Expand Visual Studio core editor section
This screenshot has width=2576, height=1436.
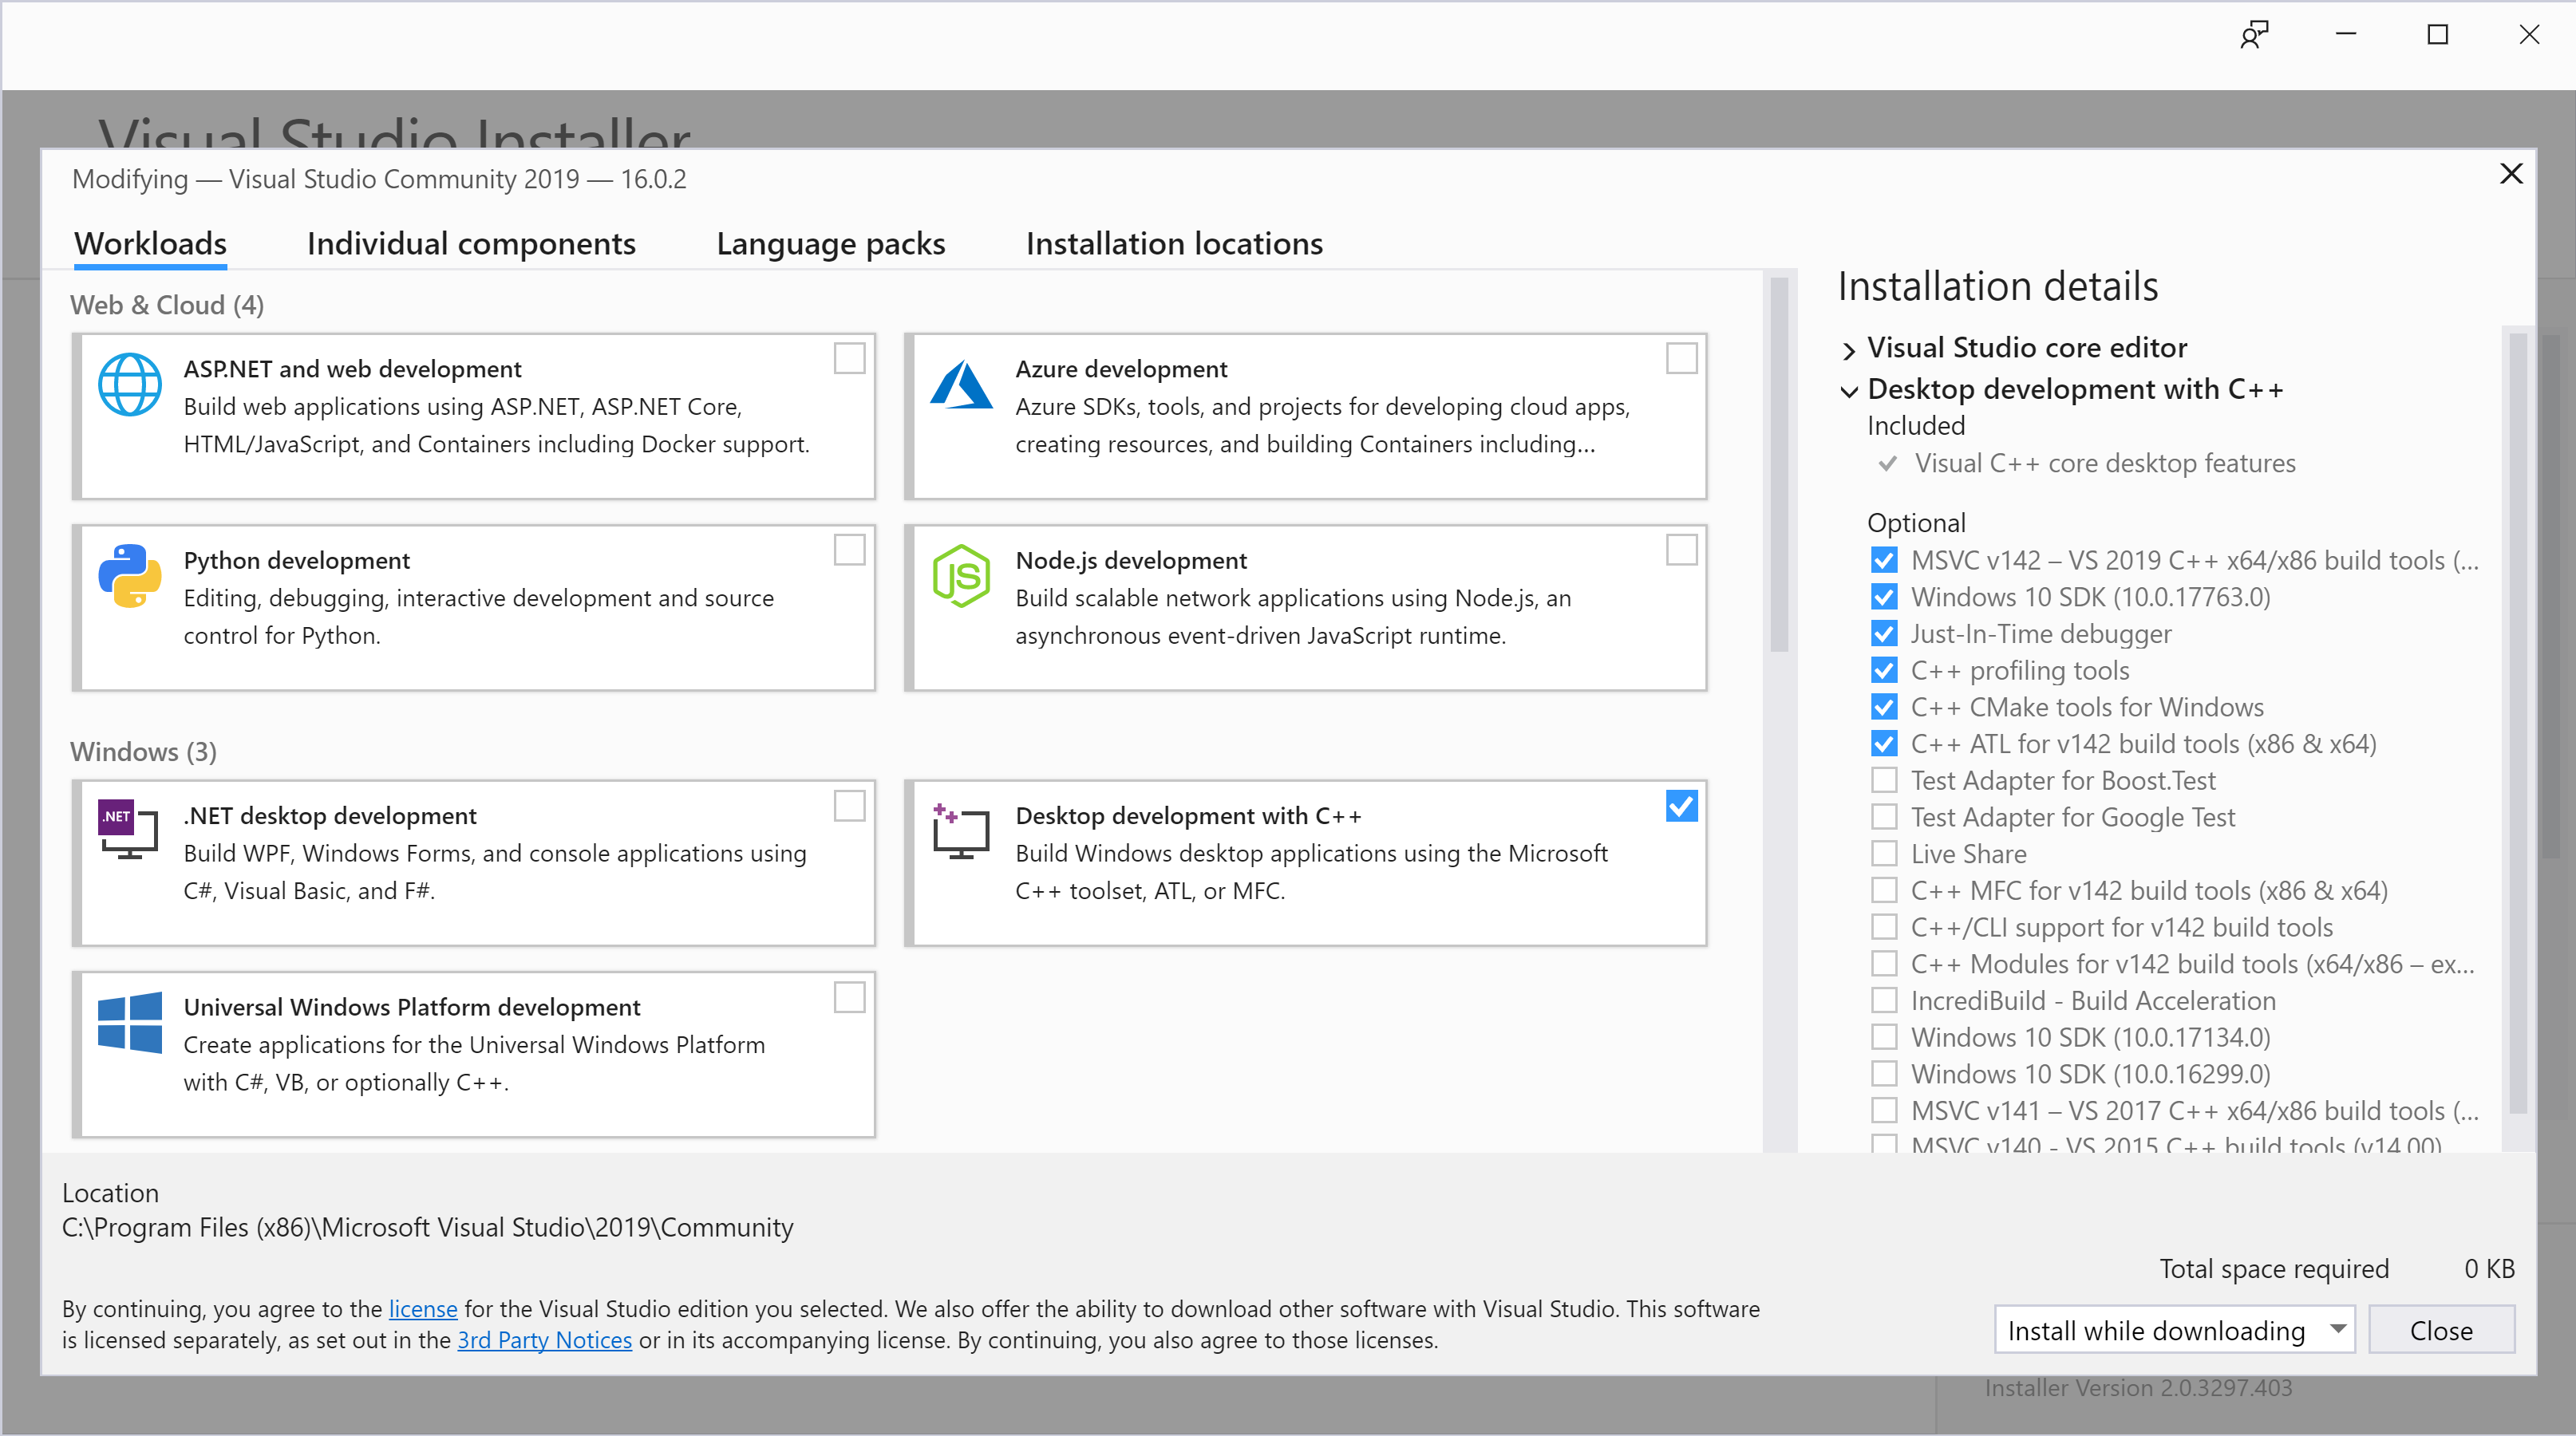point(1849,350)
